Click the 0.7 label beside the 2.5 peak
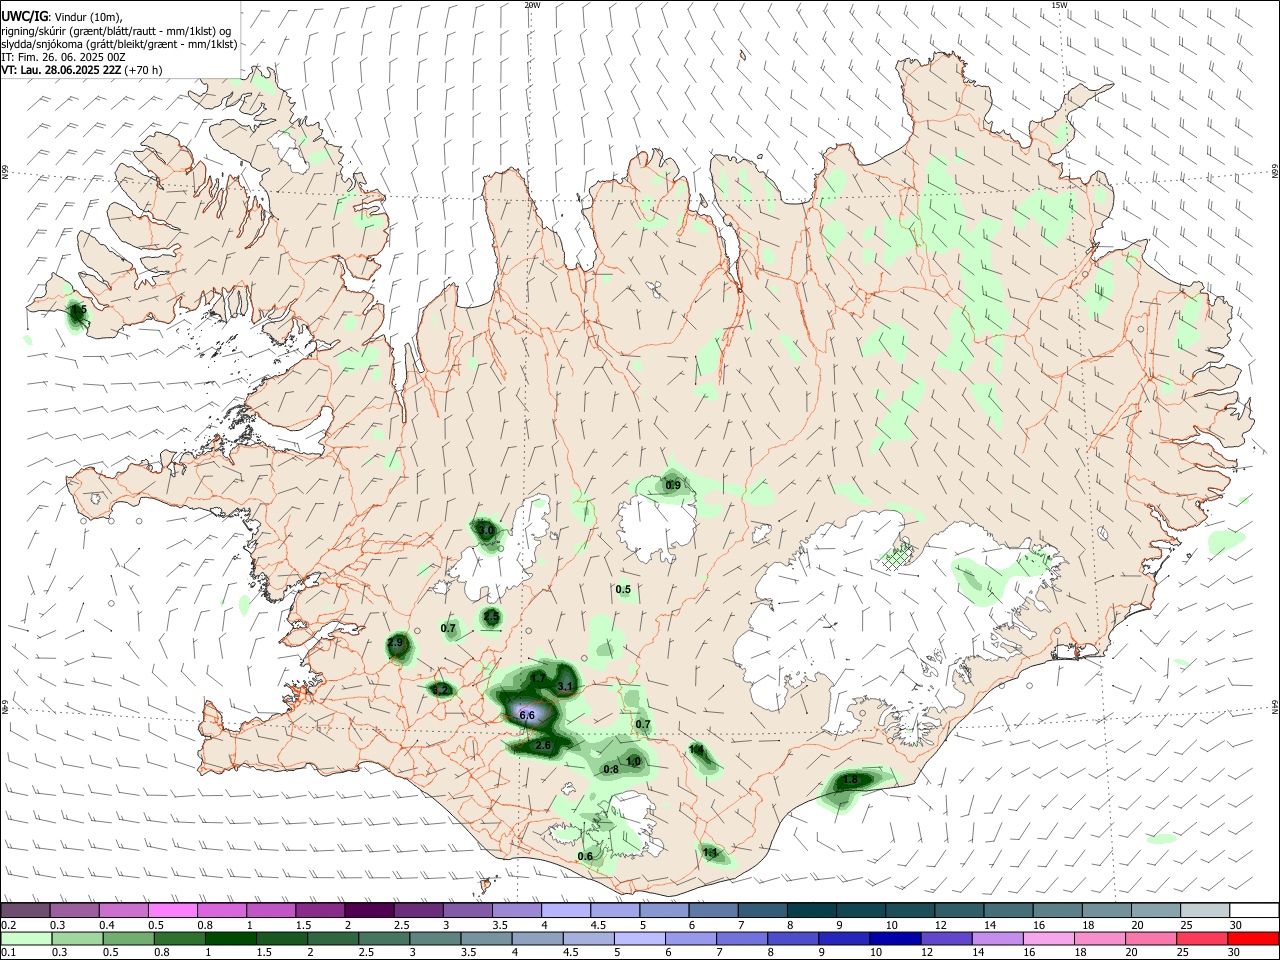Viewport: 1280px width, 960px height. 448,628
